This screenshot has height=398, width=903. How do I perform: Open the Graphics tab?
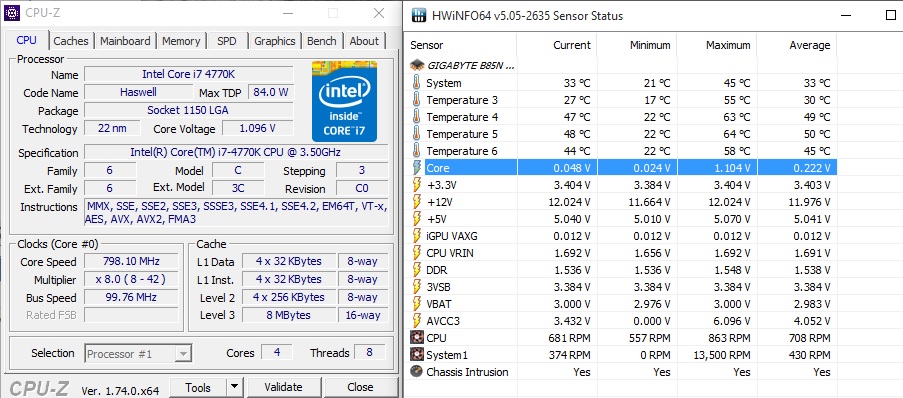pyautogui.click(x=275, y=41)
